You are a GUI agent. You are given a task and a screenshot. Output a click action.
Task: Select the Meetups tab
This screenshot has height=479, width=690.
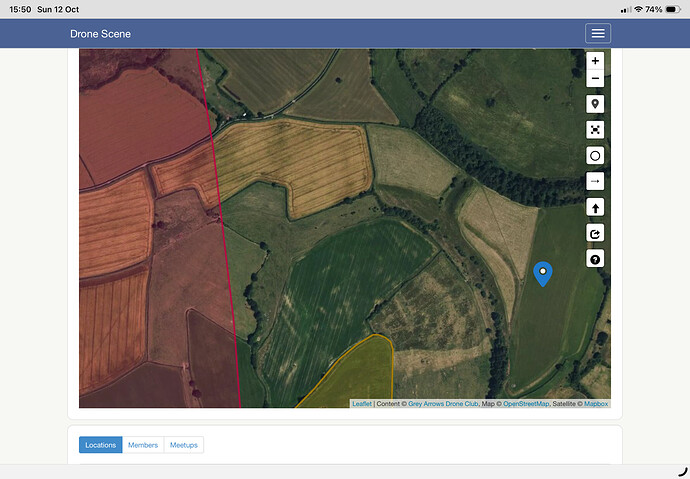pos(183,445)
